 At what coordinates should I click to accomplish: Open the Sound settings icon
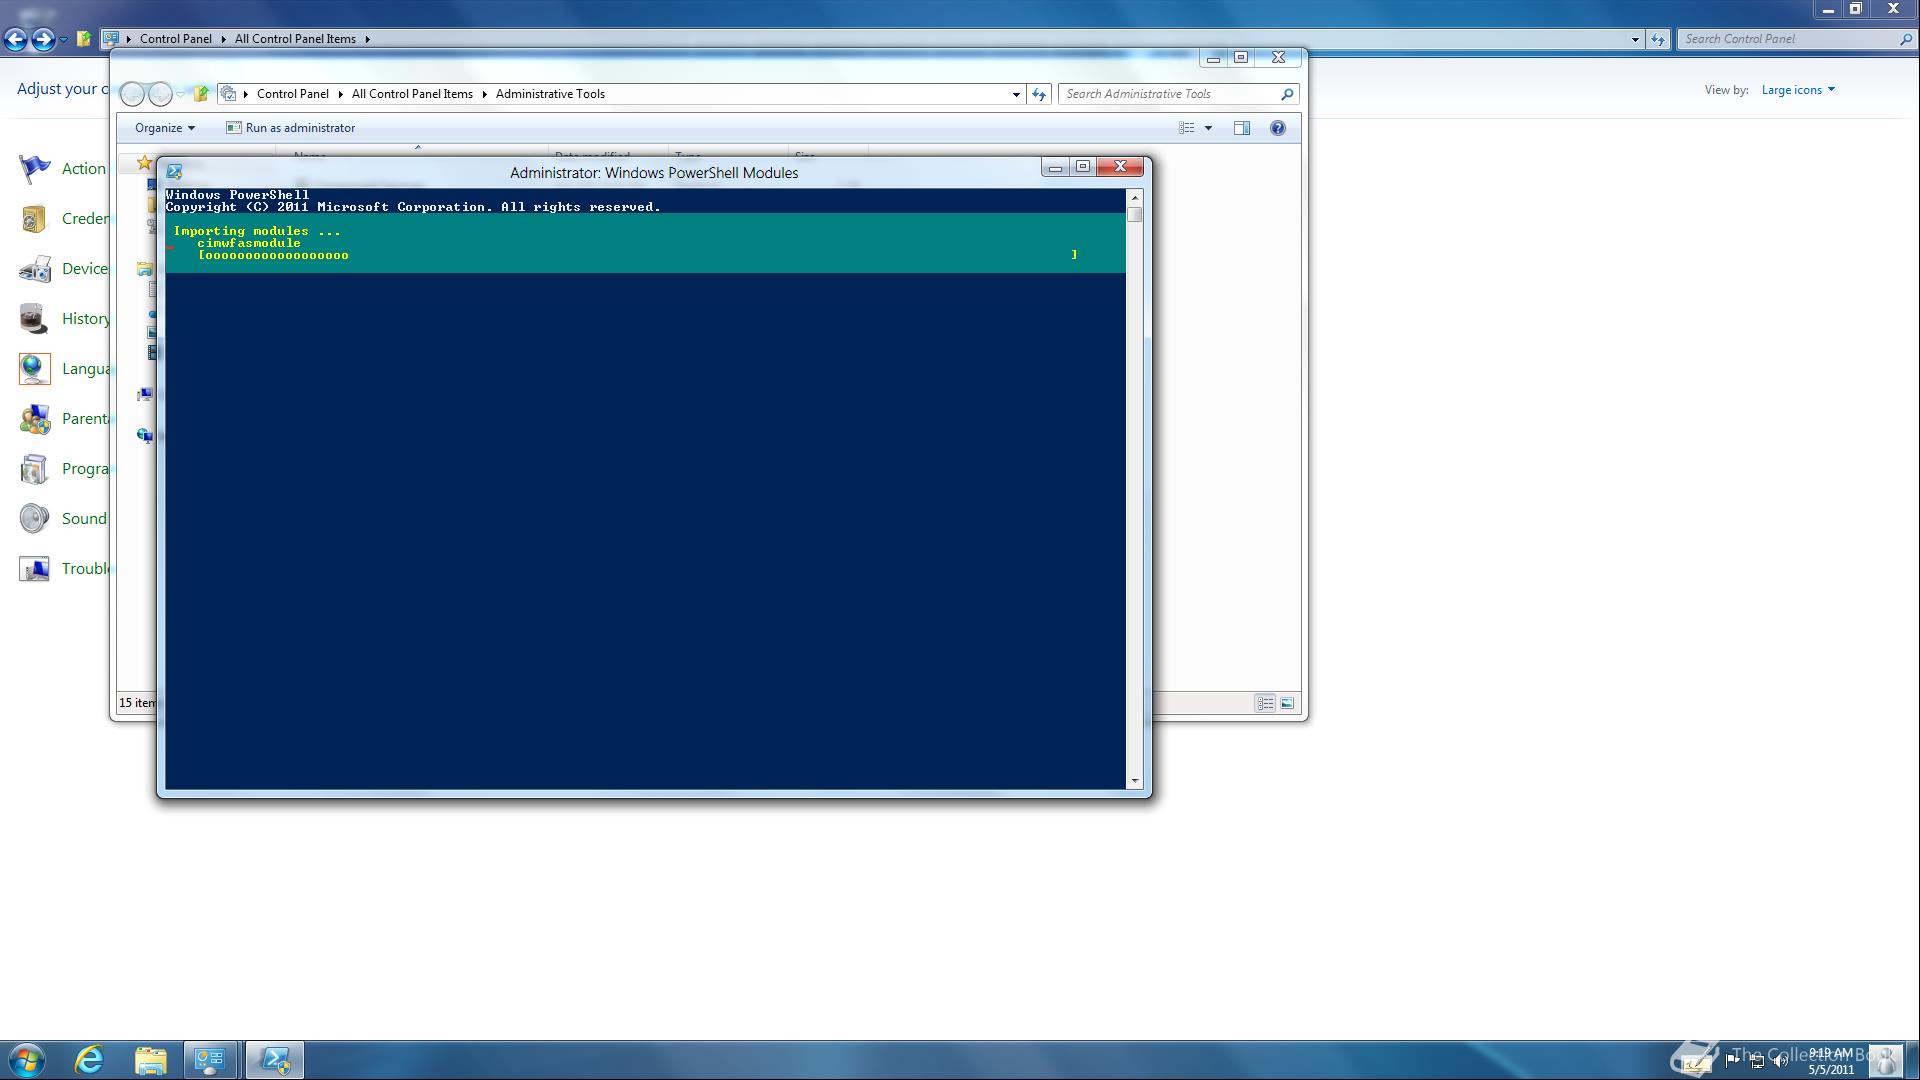(x=35, y=519)
